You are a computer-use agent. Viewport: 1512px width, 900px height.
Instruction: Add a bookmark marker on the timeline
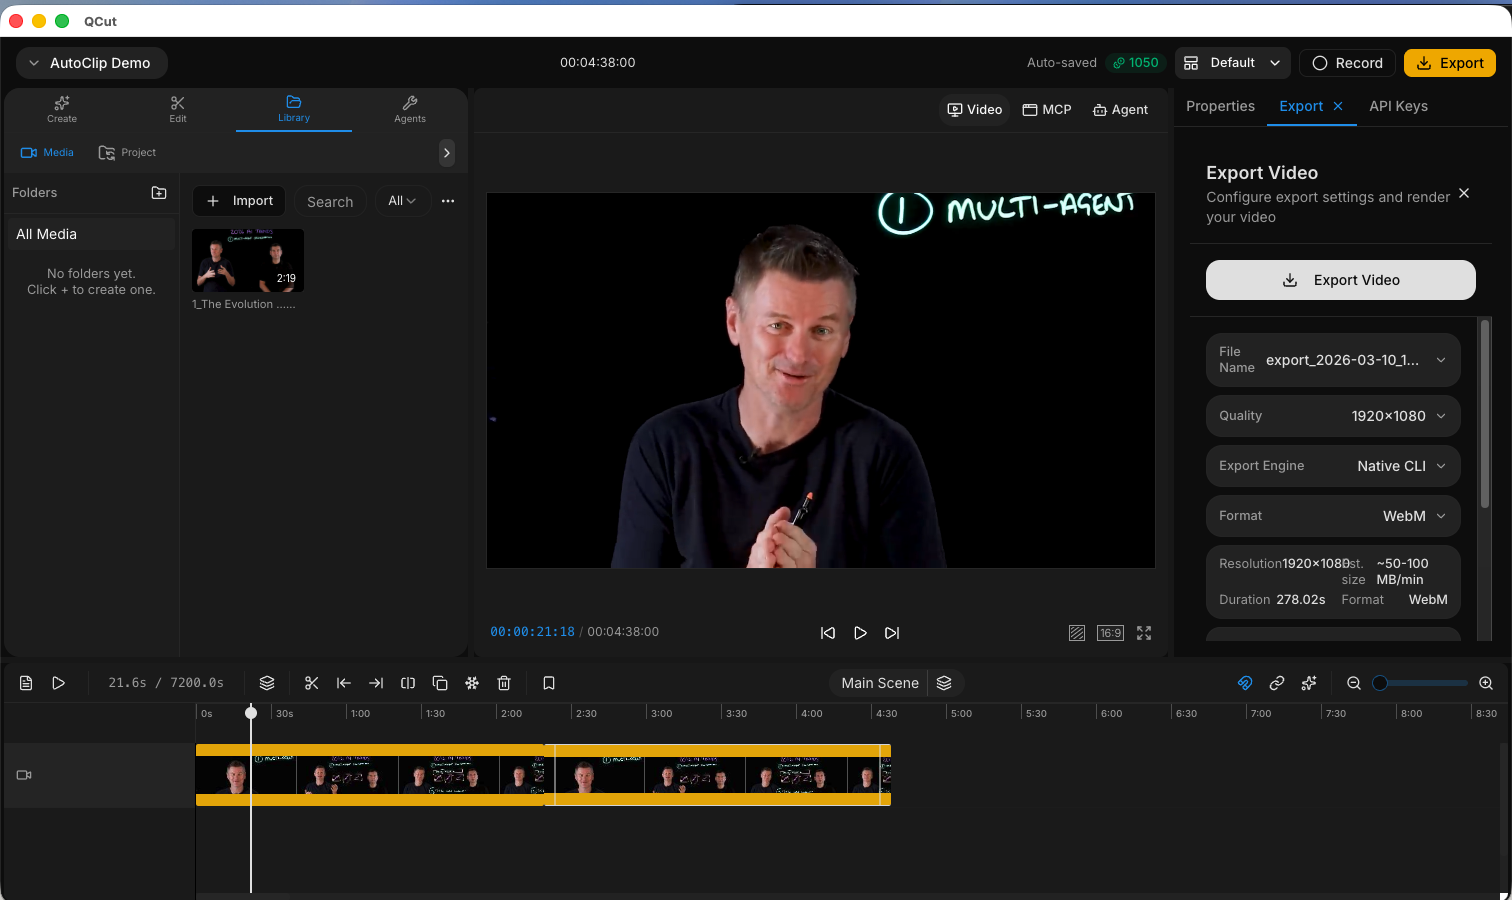point(548,683)
